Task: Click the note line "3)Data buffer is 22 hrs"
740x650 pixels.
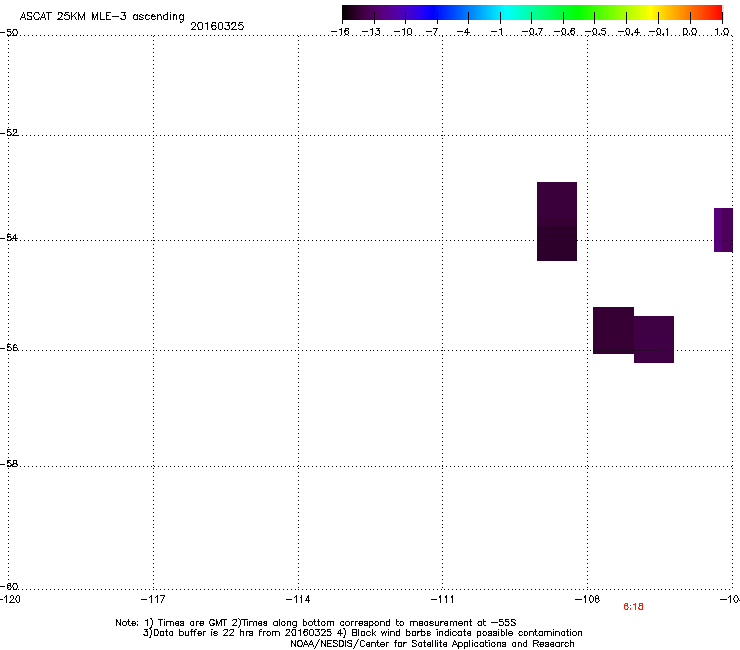Action: [362, 633]
